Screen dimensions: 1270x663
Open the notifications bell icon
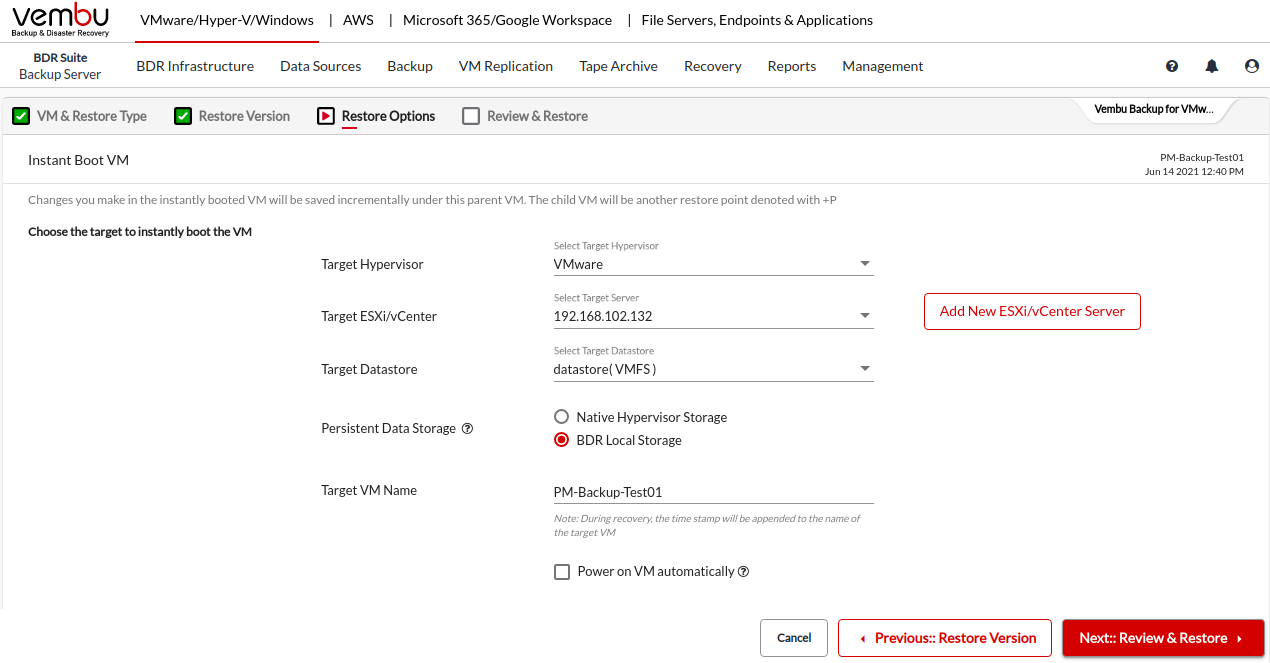1212,66
